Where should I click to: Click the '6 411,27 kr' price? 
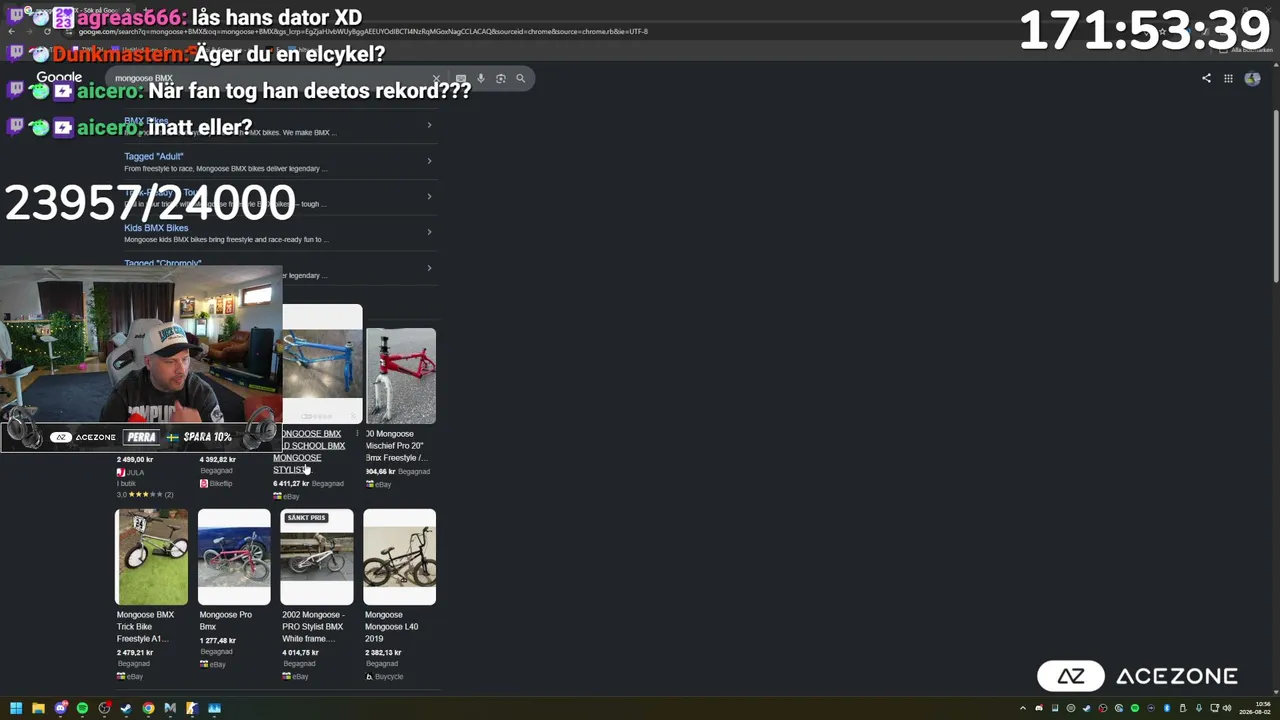(291, 484)
